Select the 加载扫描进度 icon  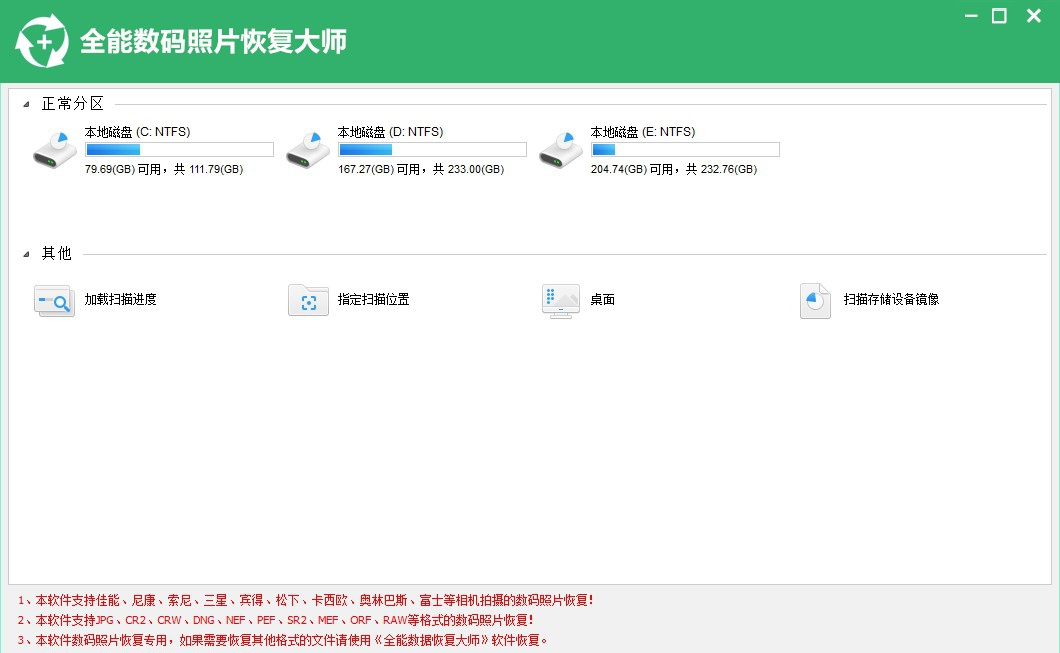click(53, 301)
